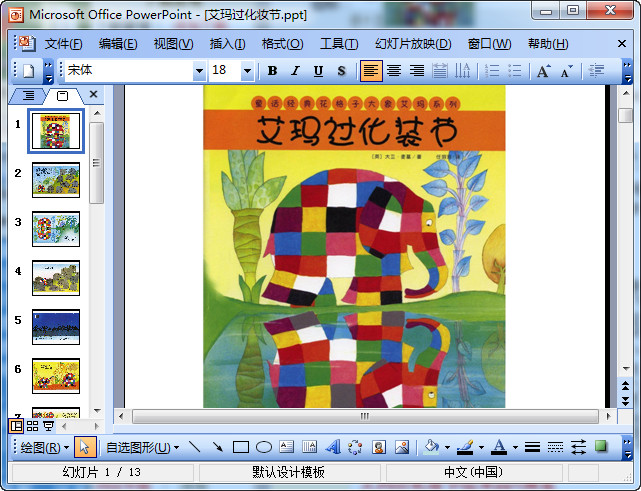This screenshot has width=641, height=491.
Task: Decrease font size
Action: 566,71
